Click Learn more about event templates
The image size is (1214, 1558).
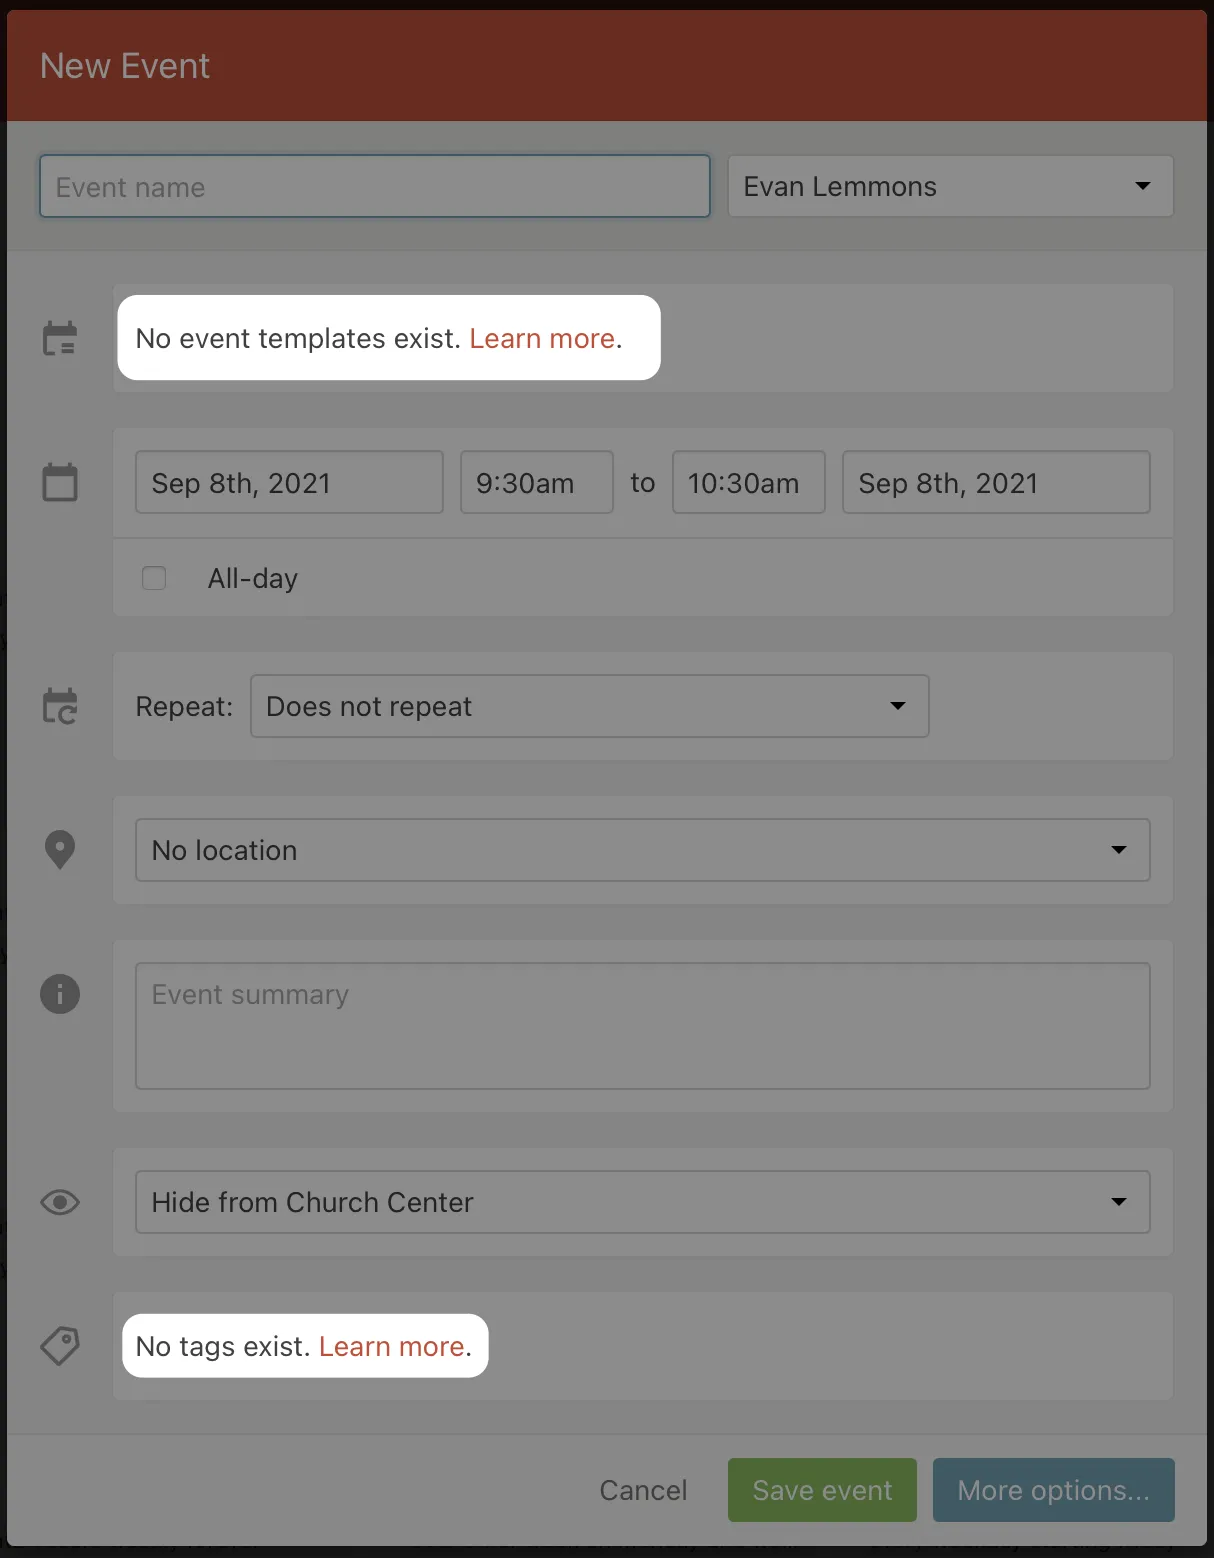point(541,338)
